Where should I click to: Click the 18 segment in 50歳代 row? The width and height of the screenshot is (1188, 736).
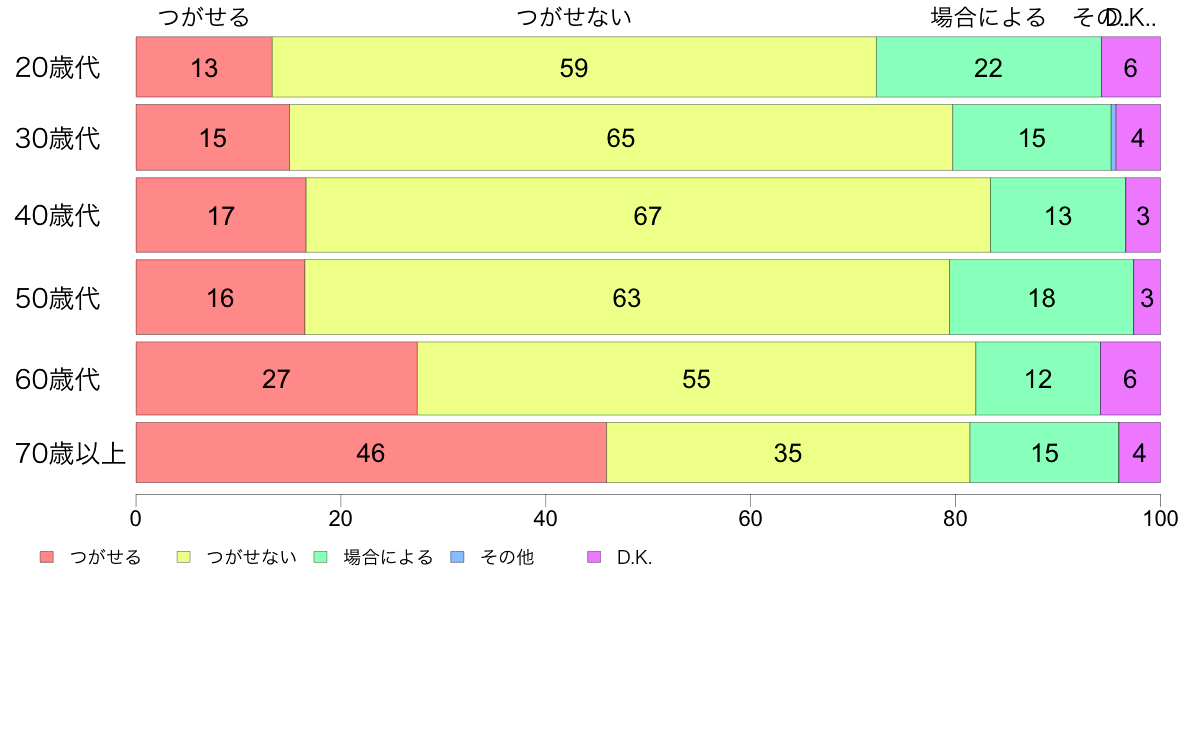1042,297
